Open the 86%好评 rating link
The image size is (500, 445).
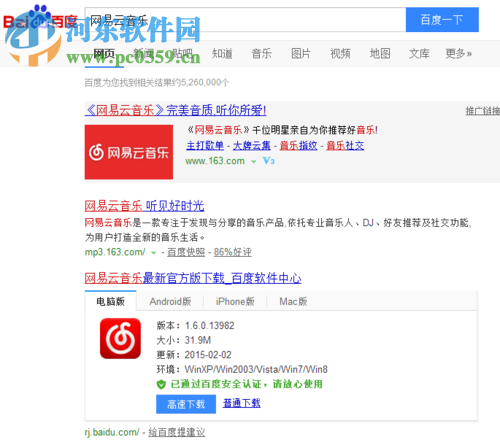(x=232, y=252)
